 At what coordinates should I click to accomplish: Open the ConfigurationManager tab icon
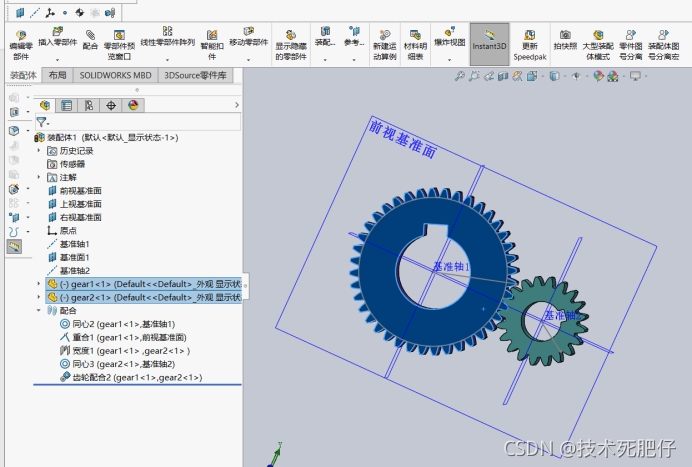pyautogui.click(x=89, y=105)
